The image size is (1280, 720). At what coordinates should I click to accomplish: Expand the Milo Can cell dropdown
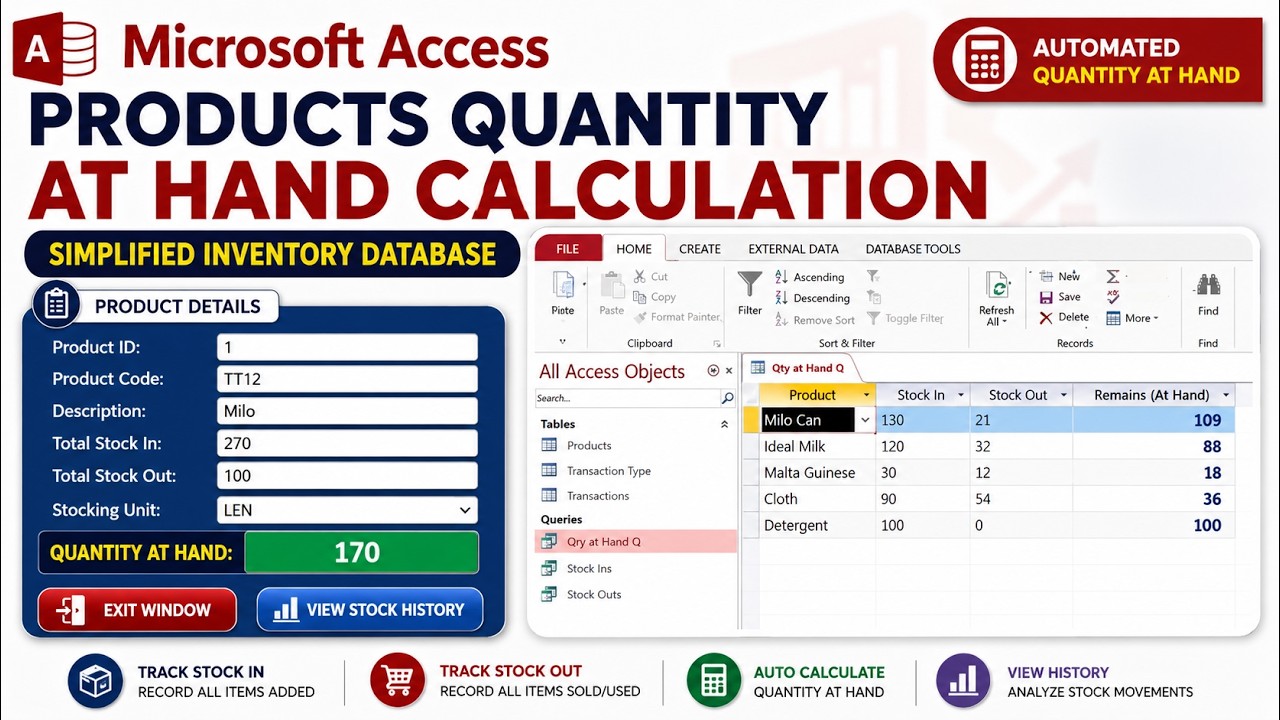click(x=865, y=421)
